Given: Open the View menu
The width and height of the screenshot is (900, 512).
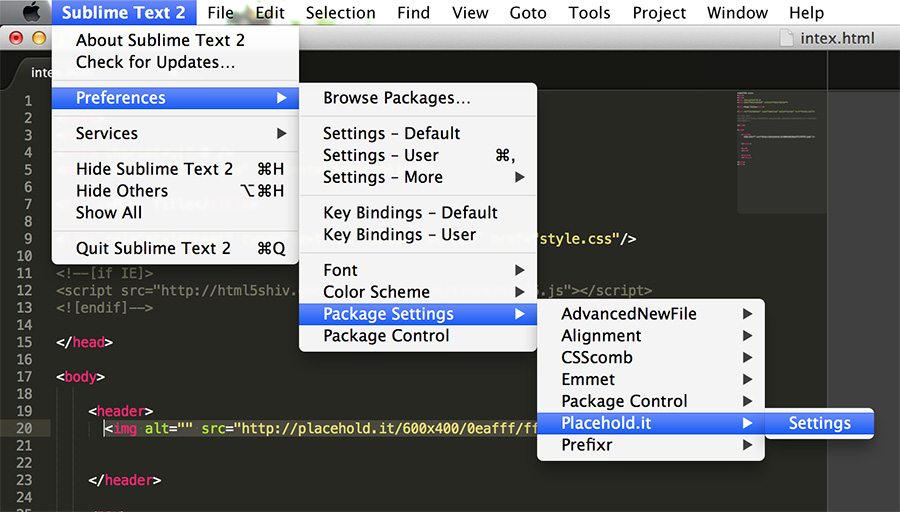Looking at the screenshot, I should click(470, 12).
